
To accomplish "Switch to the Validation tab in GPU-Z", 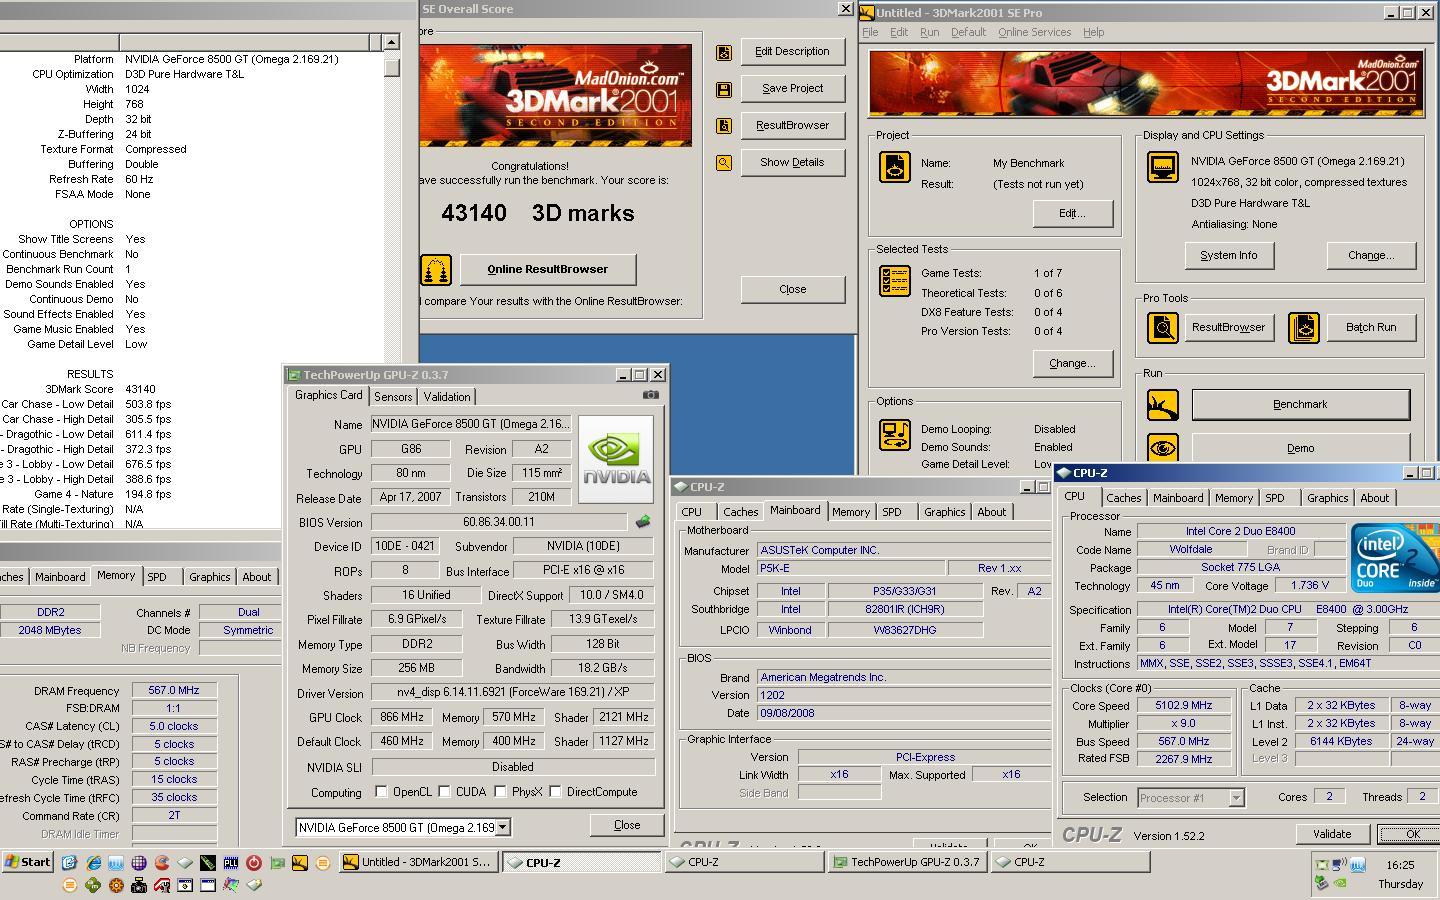I will (446, 397).
